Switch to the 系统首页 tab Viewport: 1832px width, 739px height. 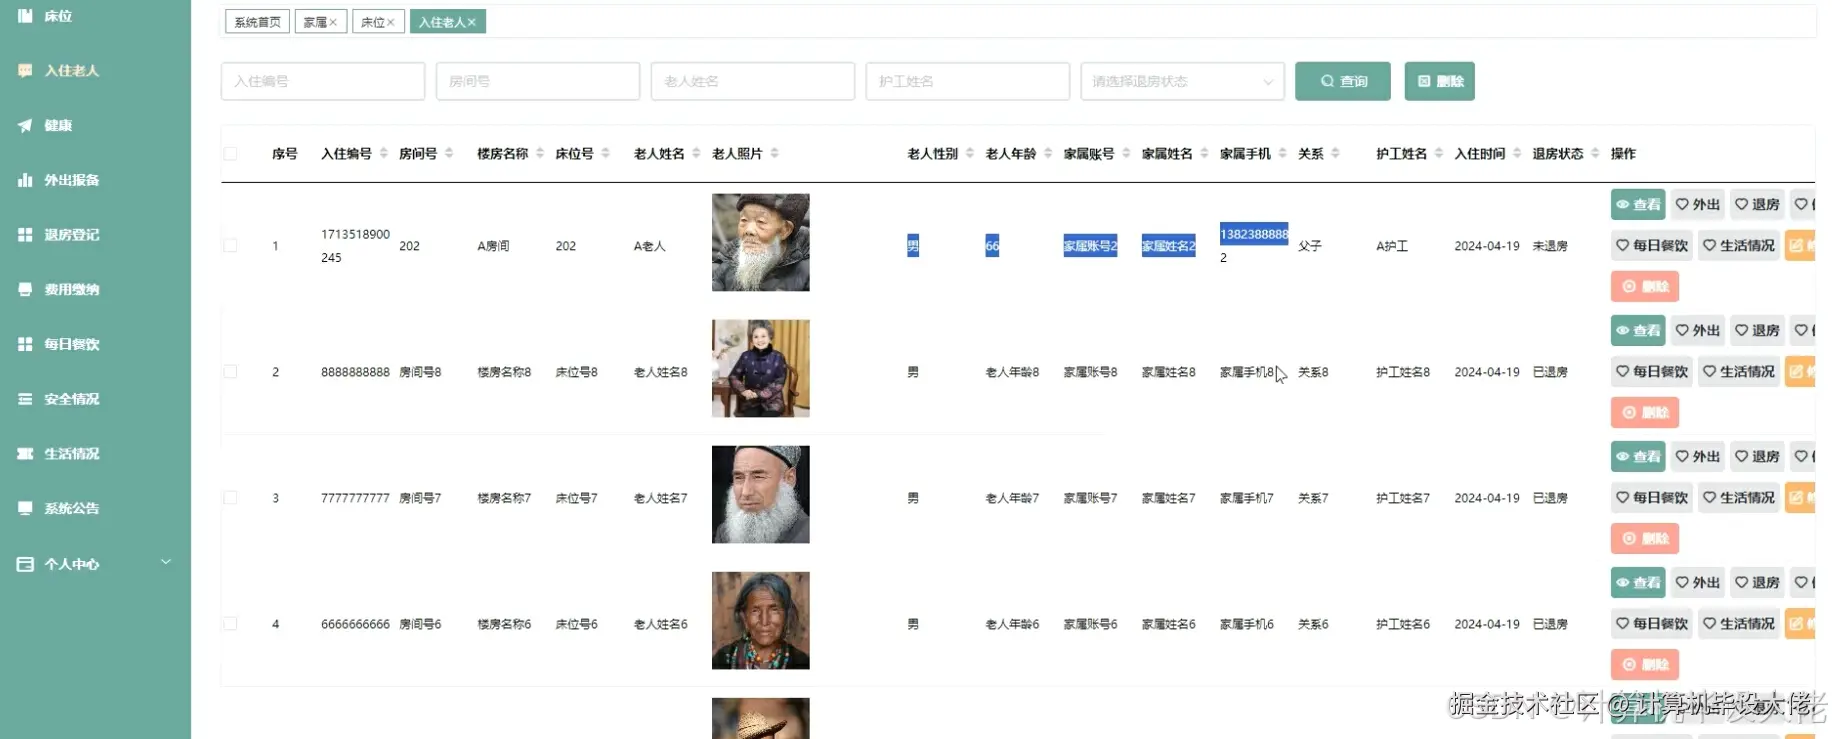[257, 22]
